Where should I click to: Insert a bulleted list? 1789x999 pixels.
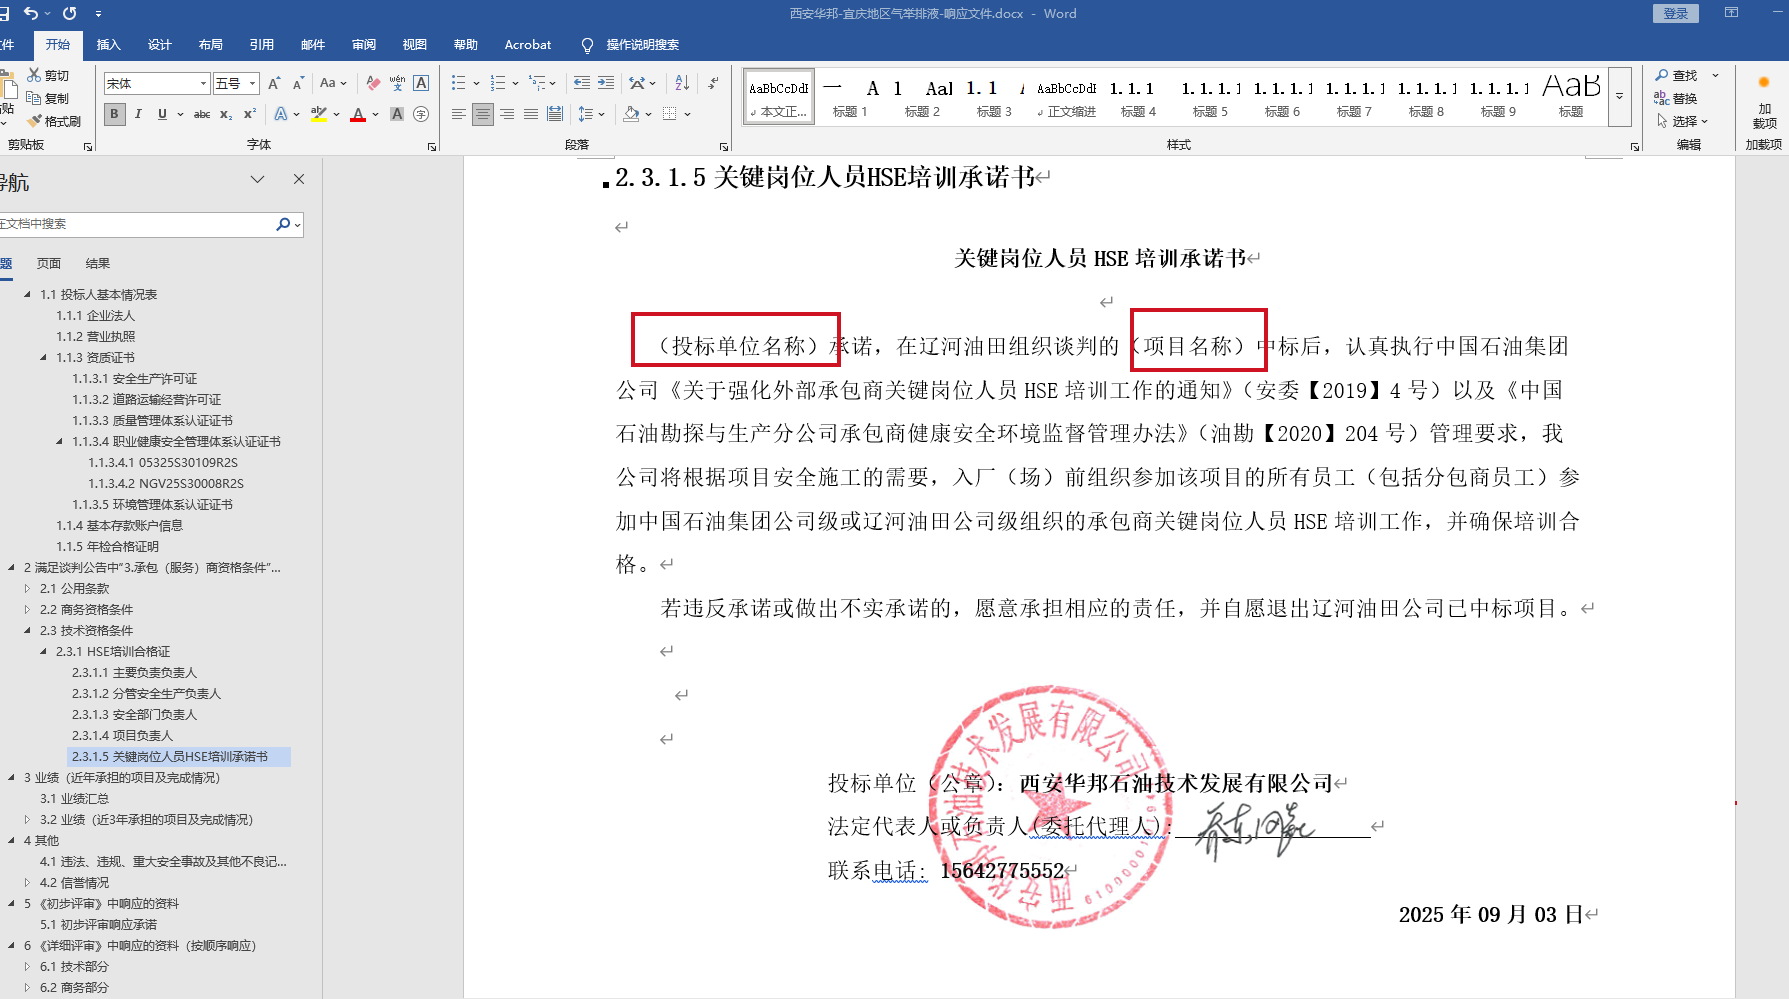459,83
